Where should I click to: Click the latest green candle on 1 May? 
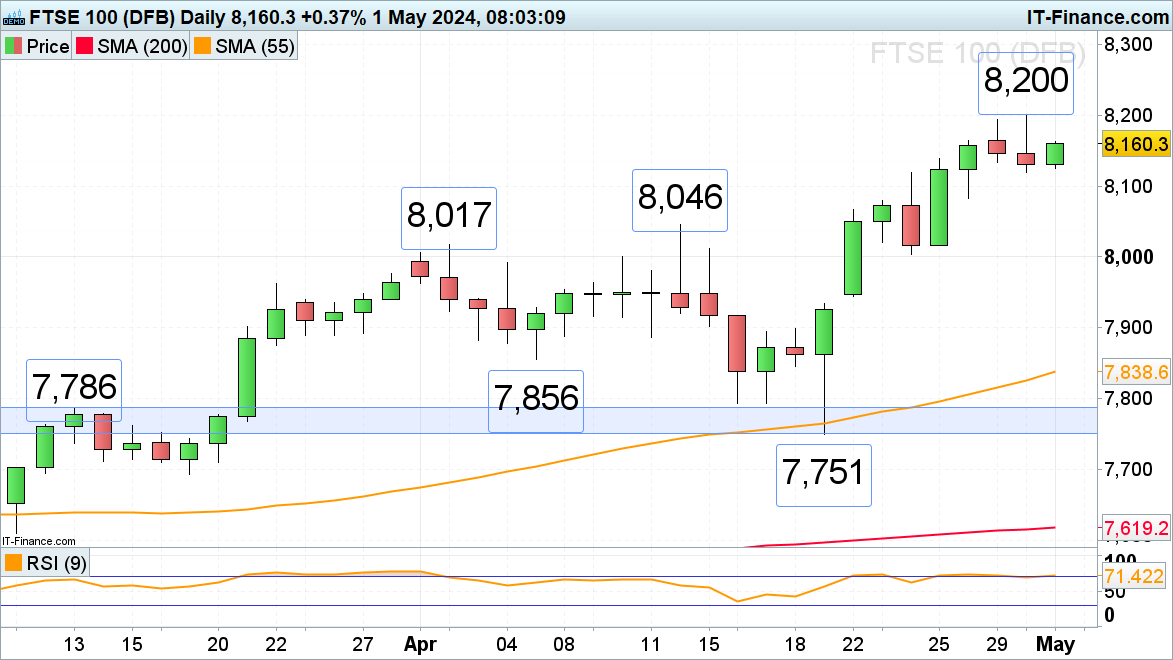click(x=1055, y=153)
